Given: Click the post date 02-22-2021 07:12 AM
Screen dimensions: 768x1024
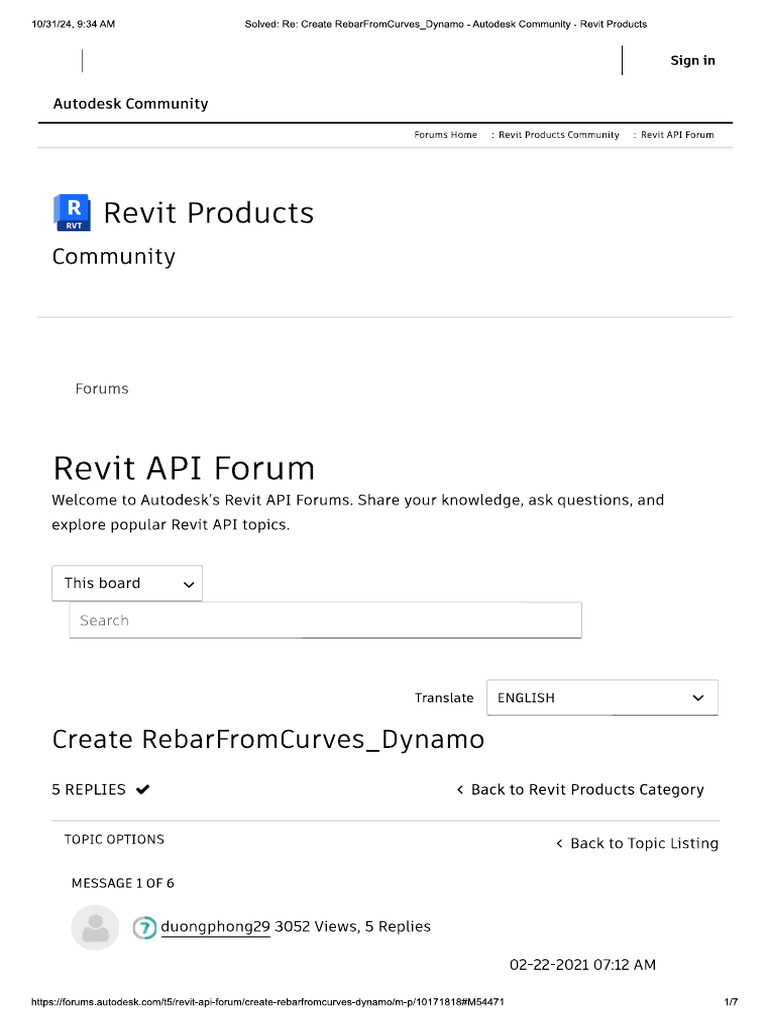Looking at the screenshot, I should tap(583, 965).
